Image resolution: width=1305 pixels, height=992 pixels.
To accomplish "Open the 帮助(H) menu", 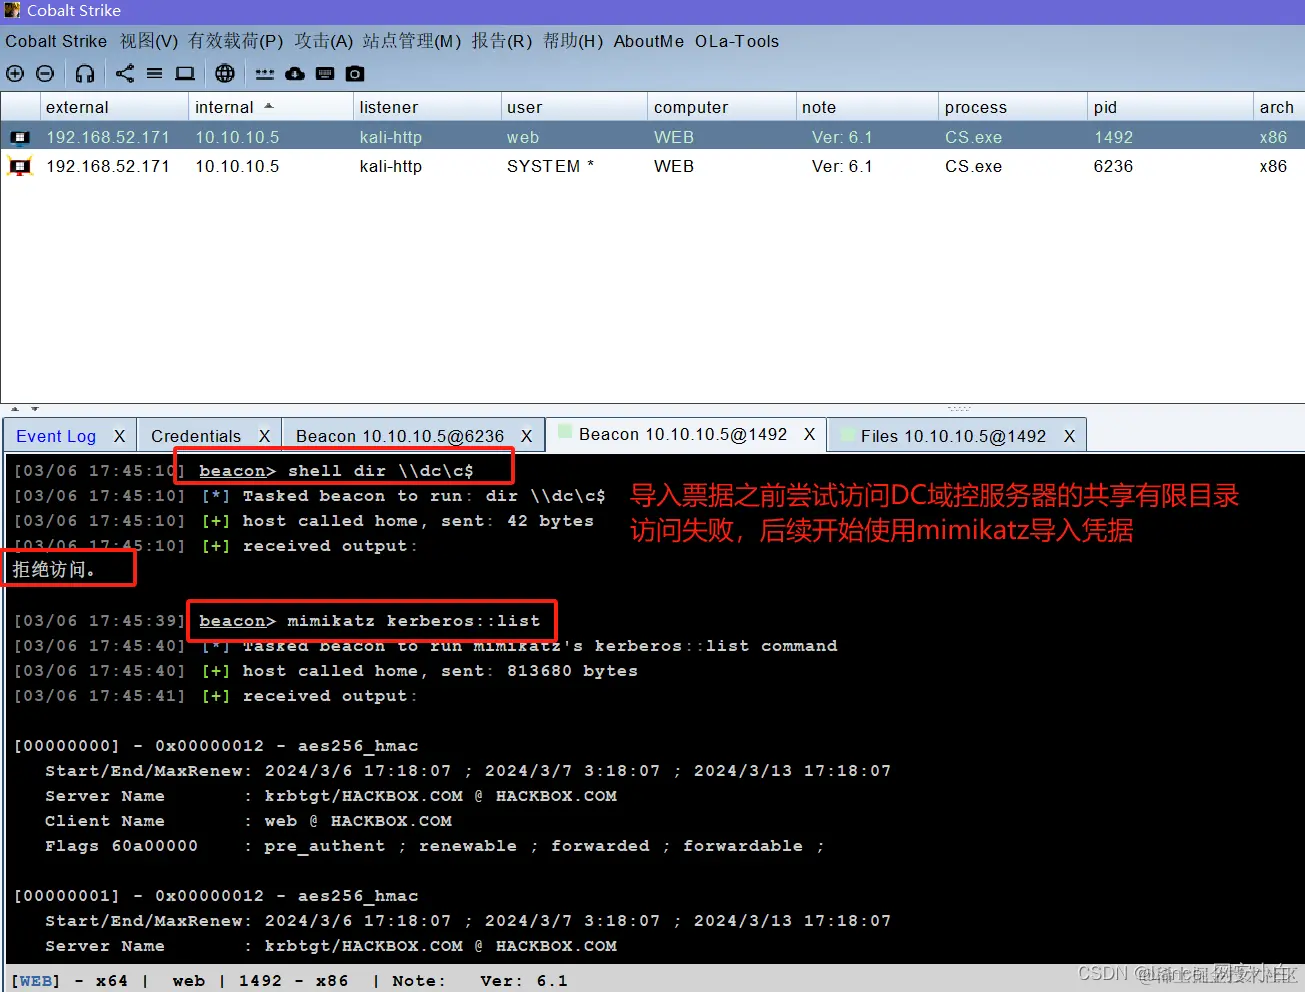I will click(x=573, y=41).
